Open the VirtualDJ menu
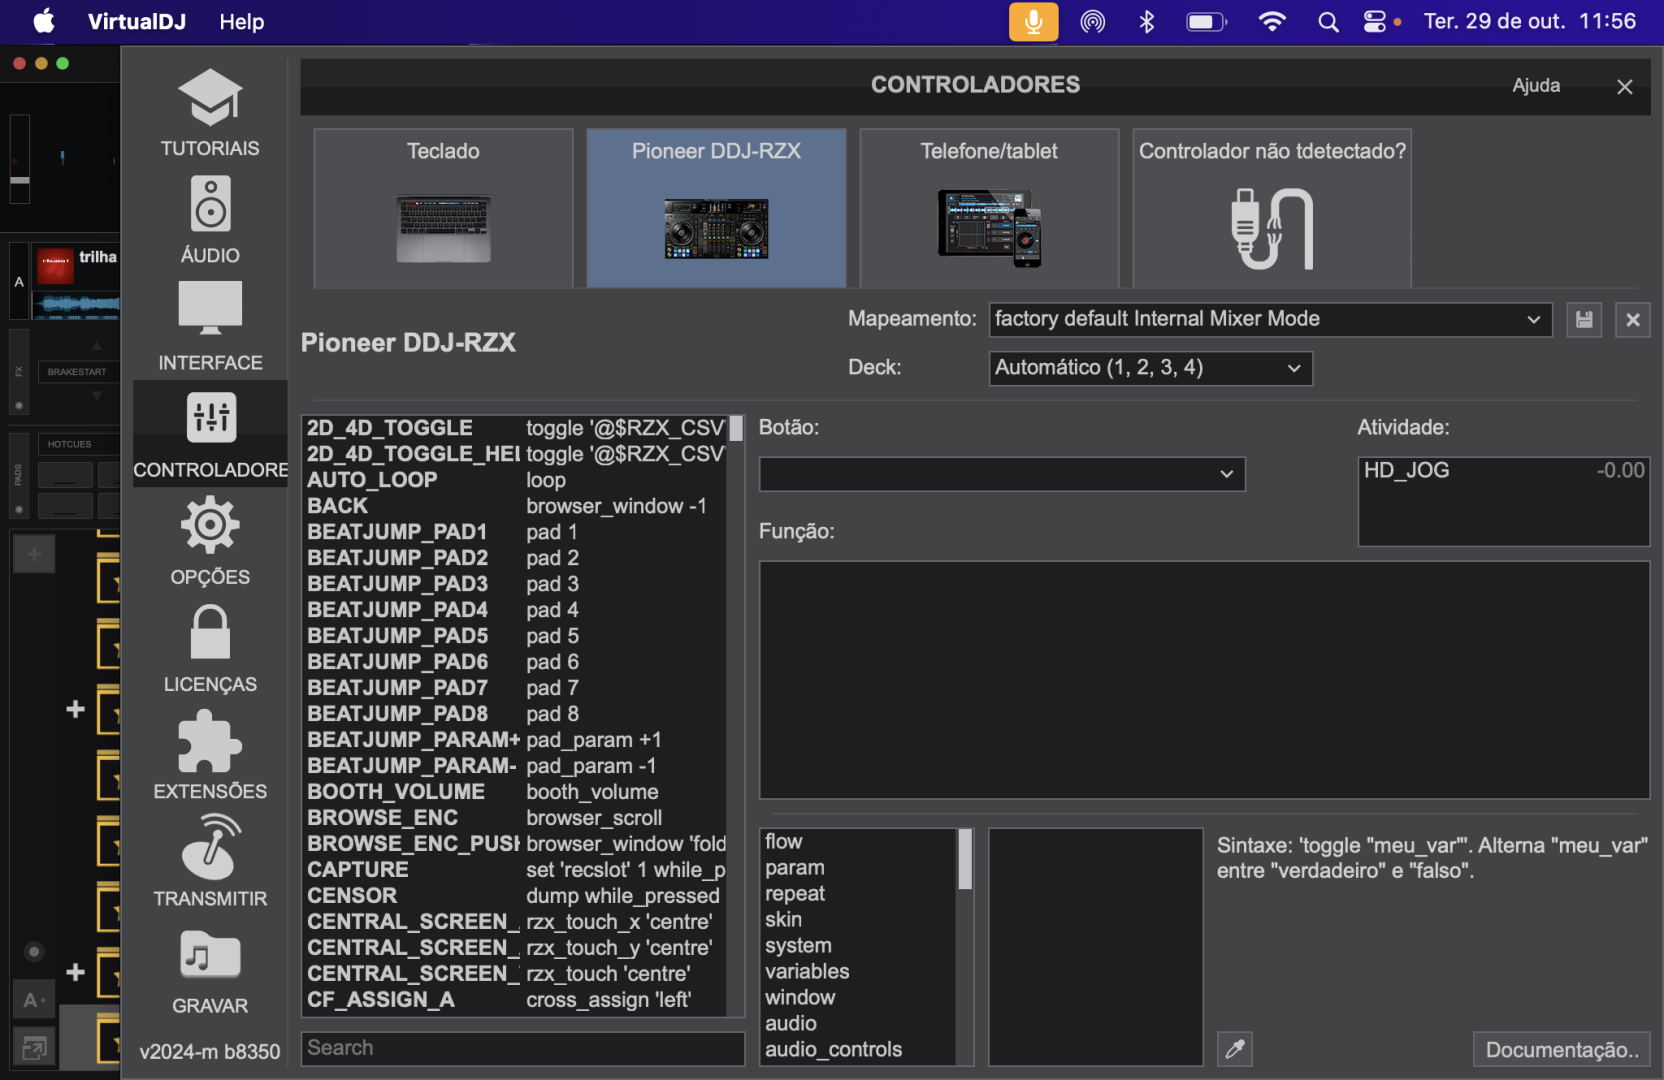Screen dimensions: 1664x1080 click(x=137, y=22)
